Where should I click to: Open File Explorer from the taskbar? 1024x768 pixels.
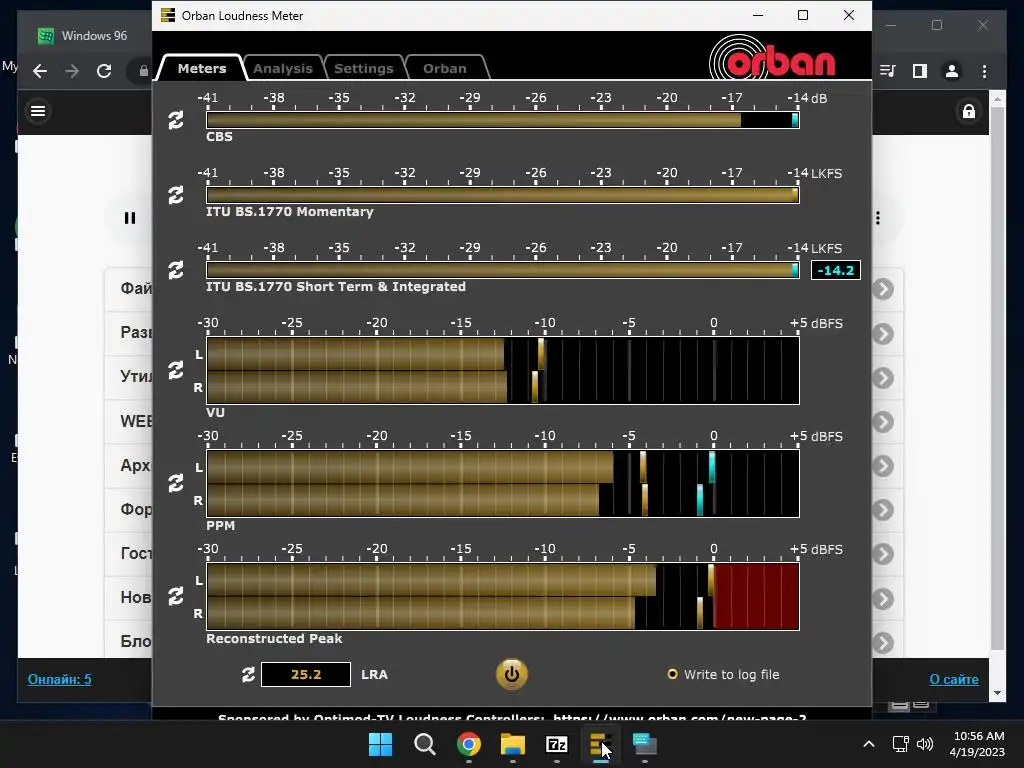[x=513, y=744]
